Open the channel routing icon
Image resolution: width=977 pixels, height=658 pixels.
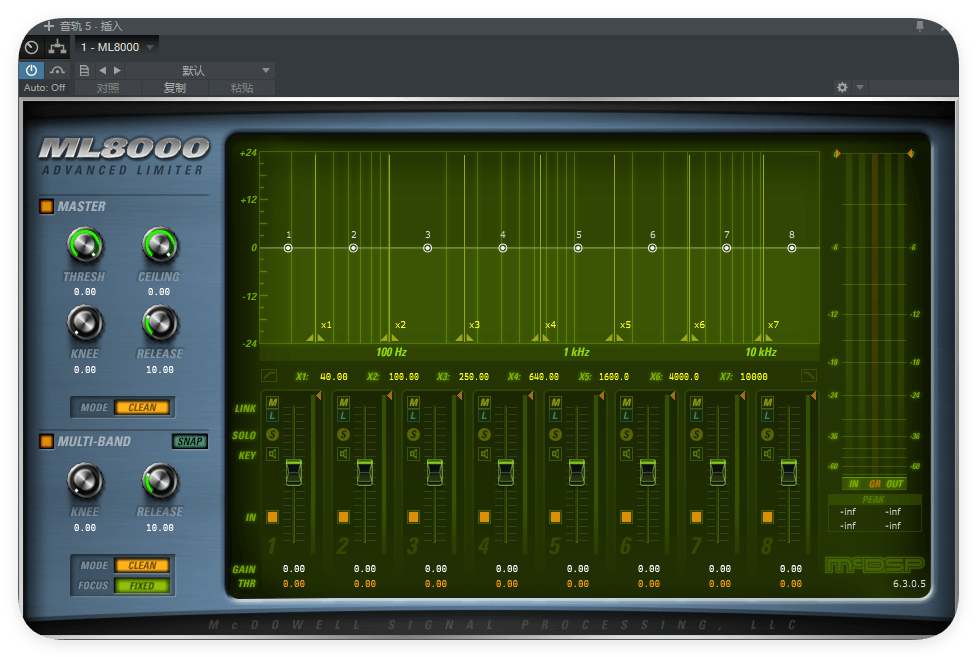[57, 47]
